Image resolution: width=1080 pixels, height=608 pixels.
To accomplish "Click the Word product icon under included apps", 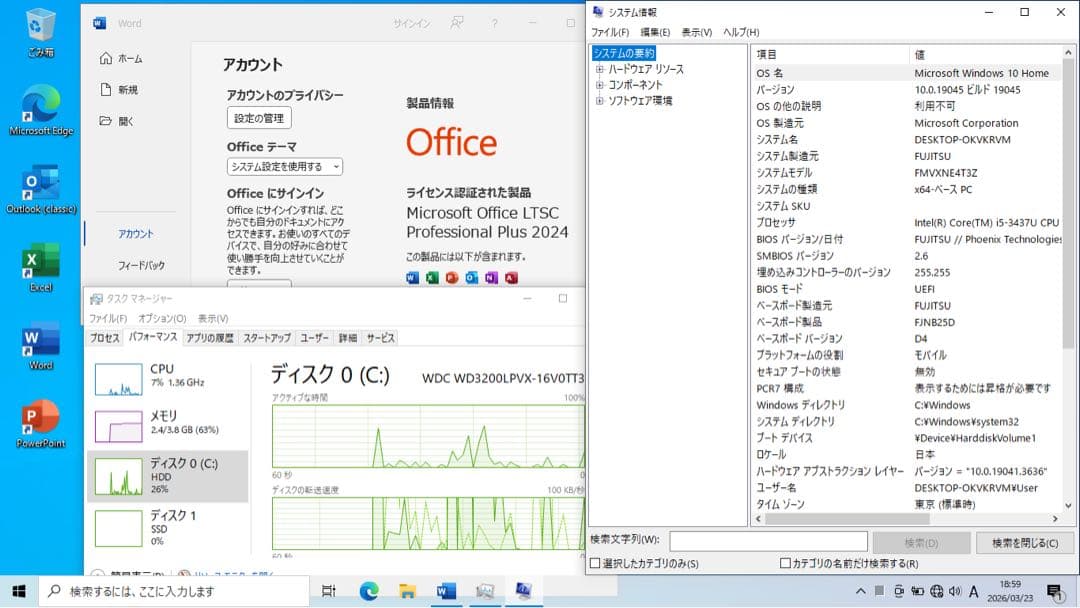I will pyautogui.click(x=413, y=278).
